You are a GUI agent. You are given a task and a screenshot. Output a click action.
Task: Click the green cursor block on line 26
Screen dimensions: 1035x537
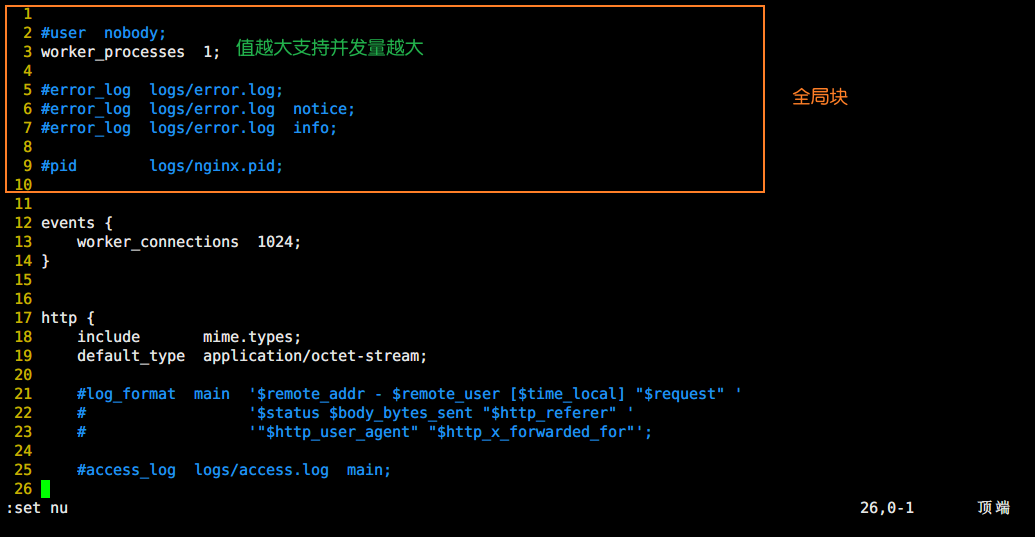[x=45, y=489]
